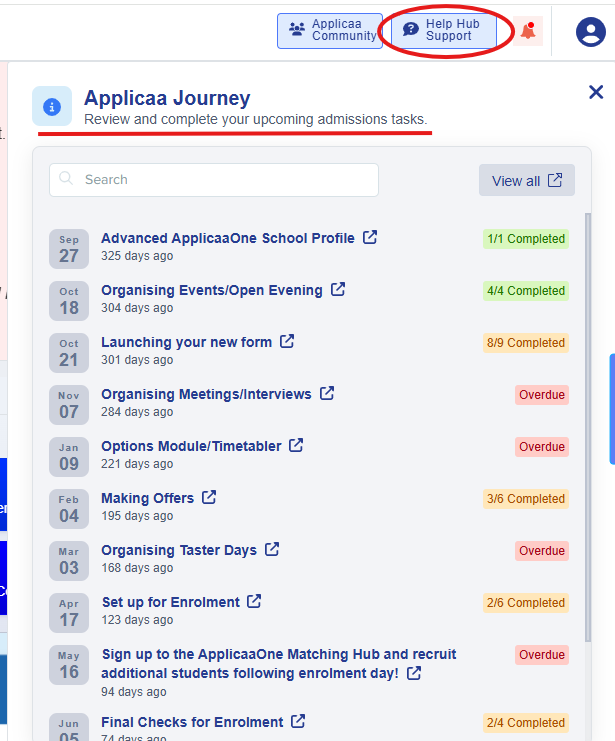Click external-link icon beside Launching your new form

click(287, 341)
